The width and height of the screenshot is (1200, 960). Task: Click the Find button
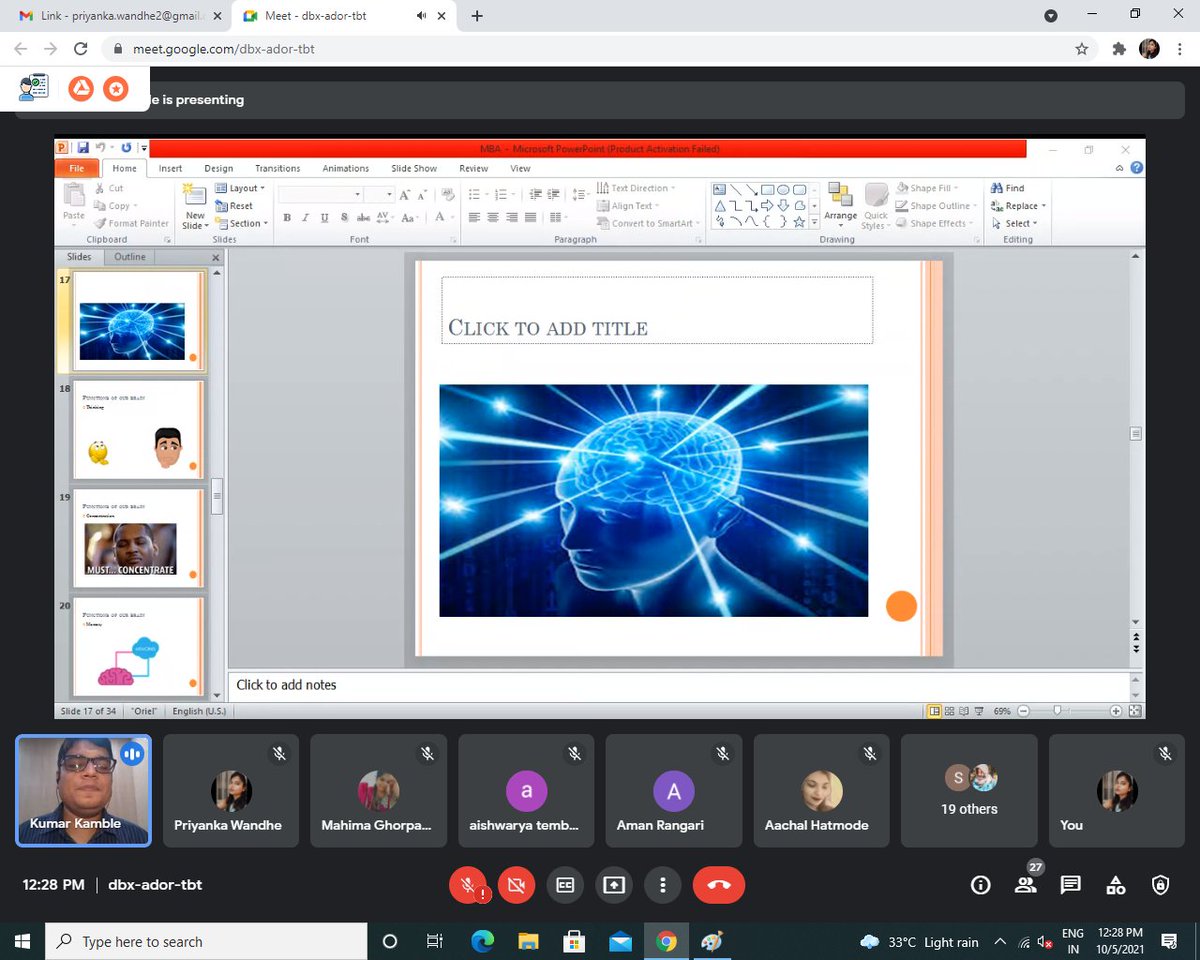(x=1007, y=188)
